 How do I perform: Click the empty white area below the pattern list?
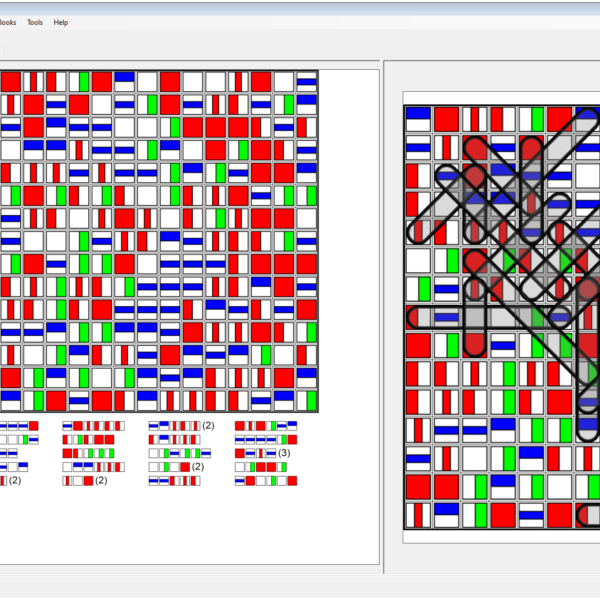coord(190,525)
